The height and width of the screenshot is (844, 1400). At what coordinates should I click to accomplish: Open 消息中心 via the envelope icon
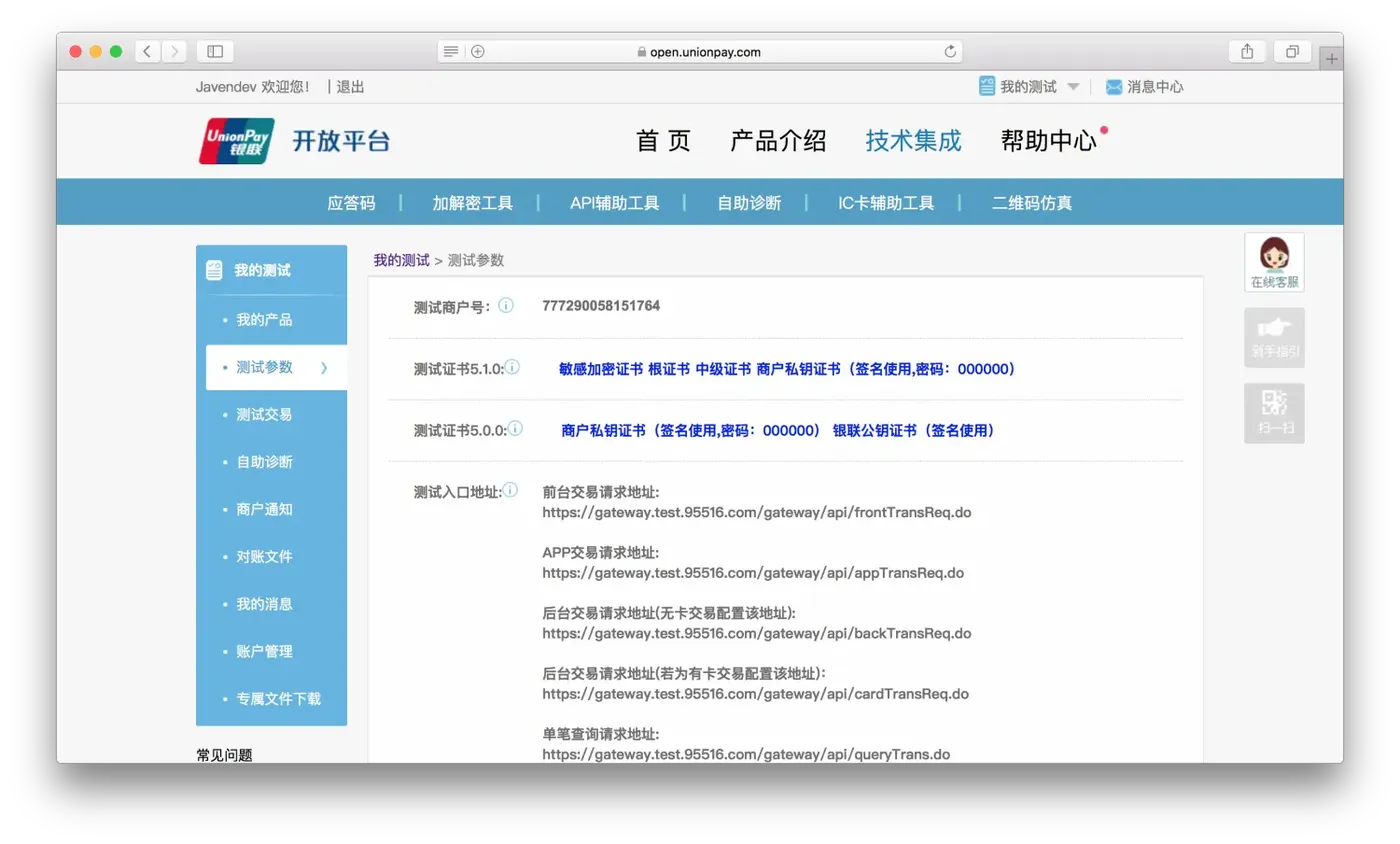tap(1113, 86)
